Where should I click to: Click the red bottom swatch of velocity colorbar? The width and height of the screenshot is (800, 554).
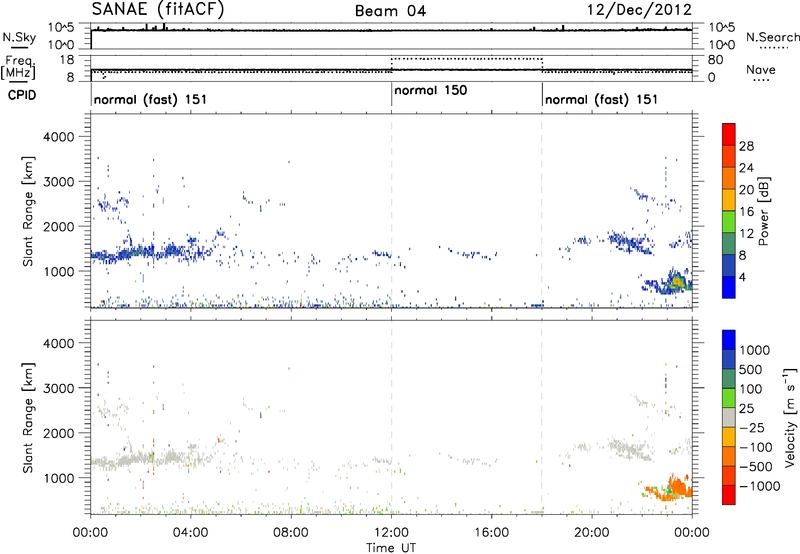(x=729, y=495)
